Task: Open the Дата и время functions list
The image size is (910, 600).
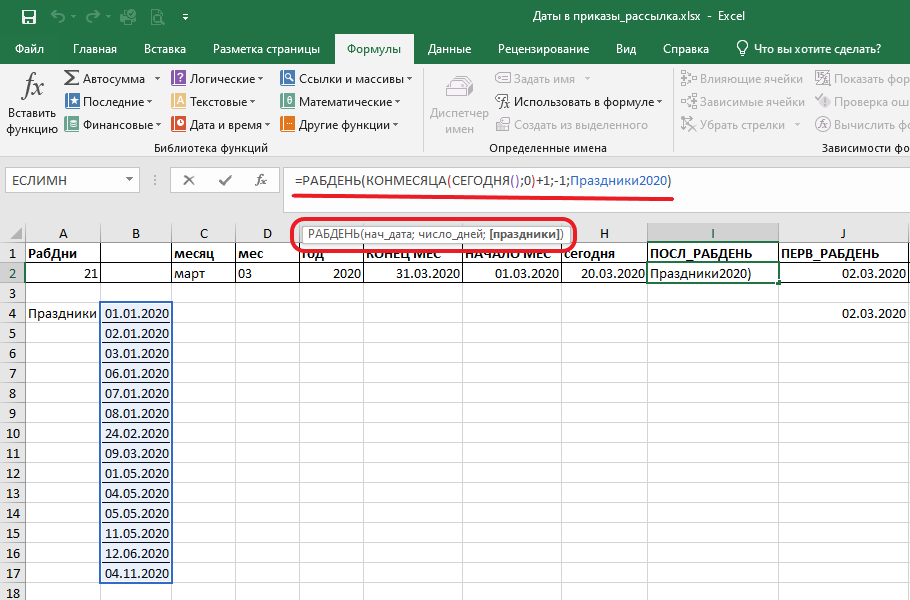Action: 221,124
